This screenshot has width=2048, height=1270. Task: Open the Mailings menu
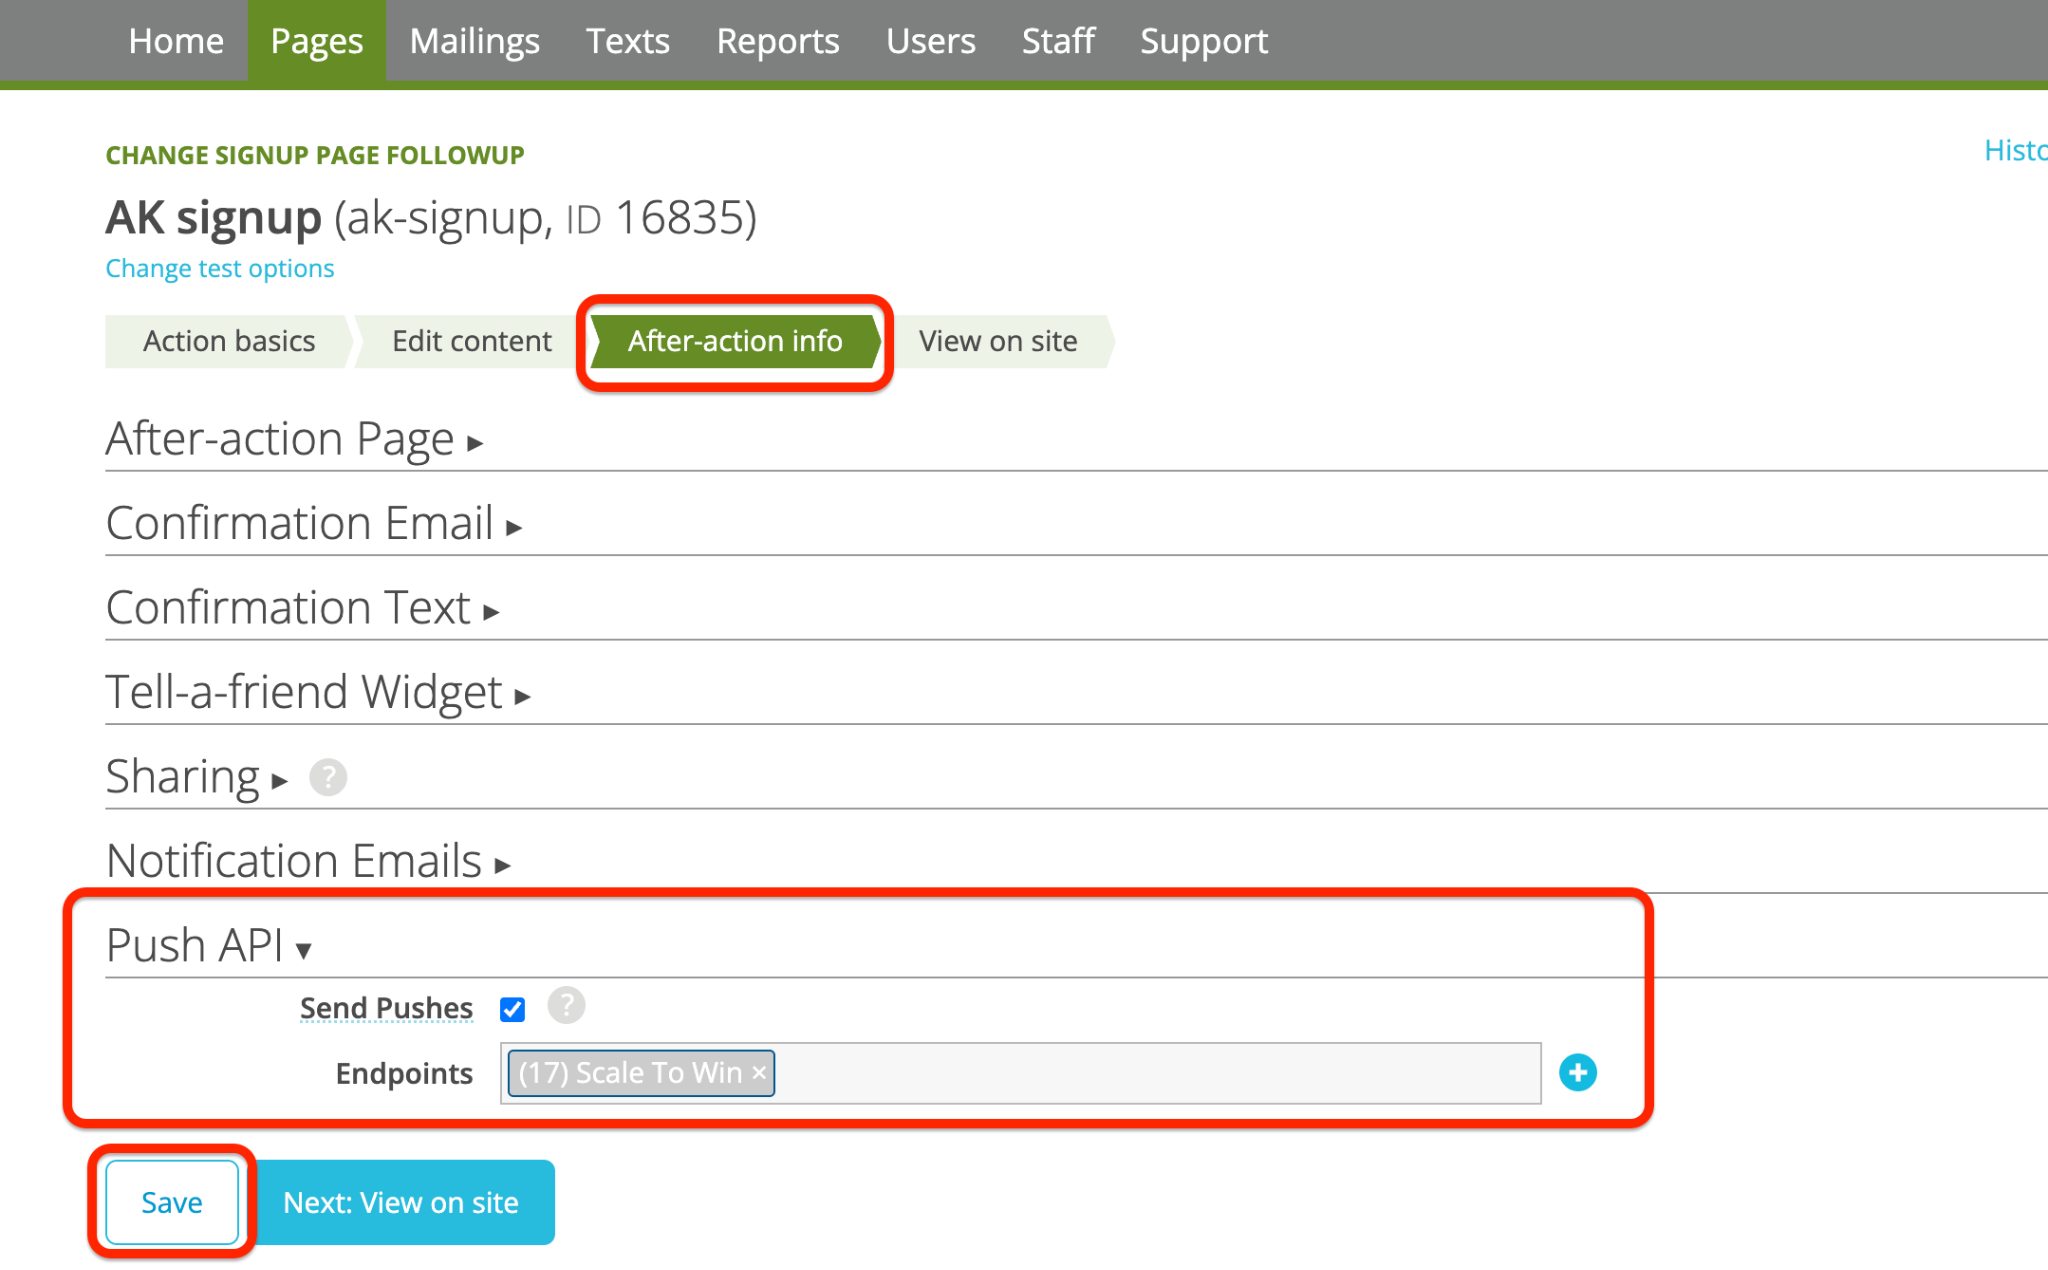474,41
